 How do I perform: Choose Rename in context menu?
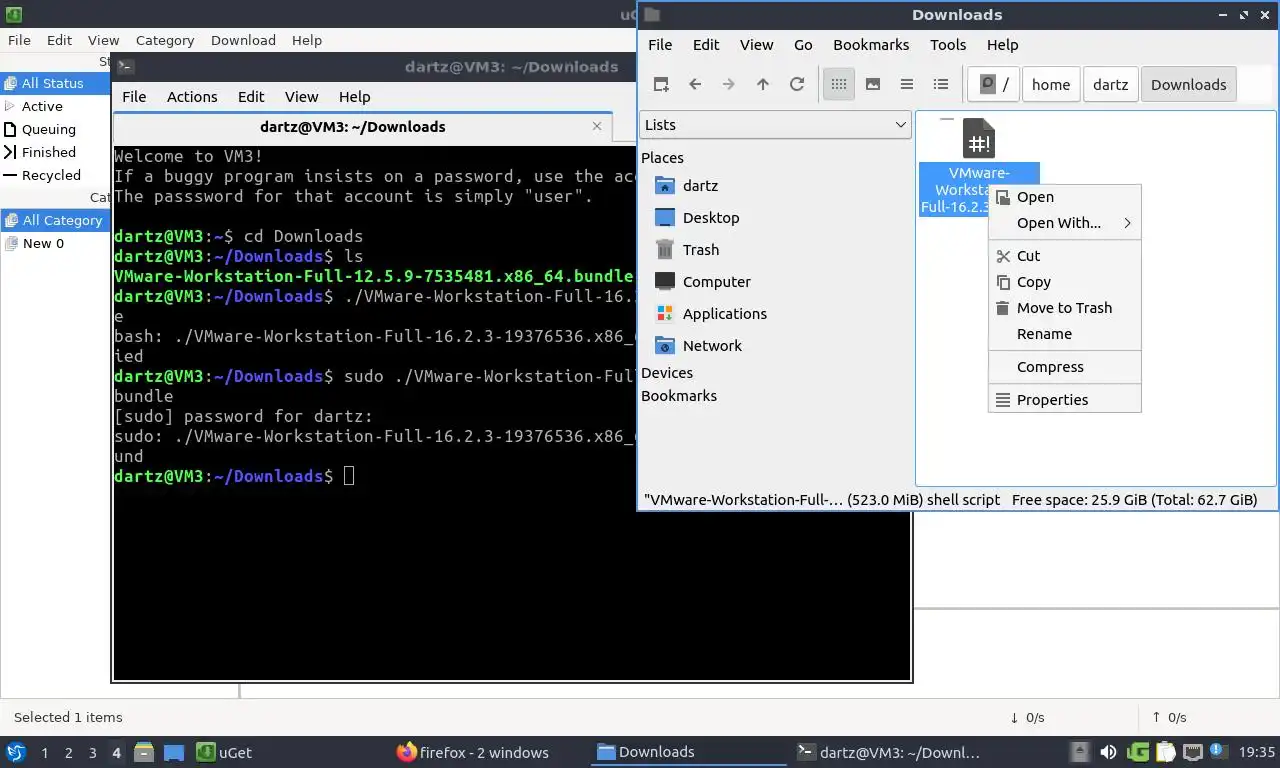1064,334
